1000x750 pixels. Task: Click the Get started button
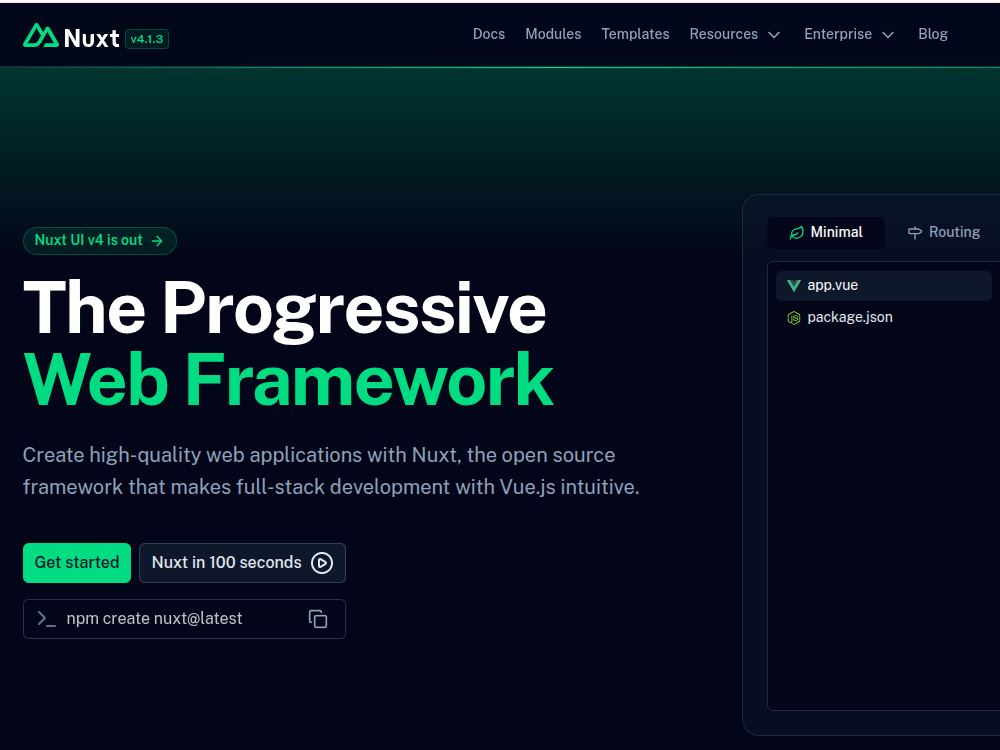tap(77, 562)
